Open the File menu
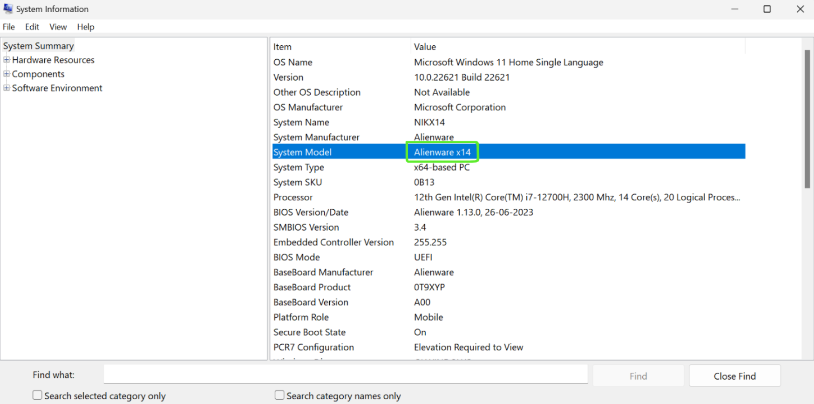Viewport: 814px width, 404px height. pyautogui.click(x=9, y=27)
